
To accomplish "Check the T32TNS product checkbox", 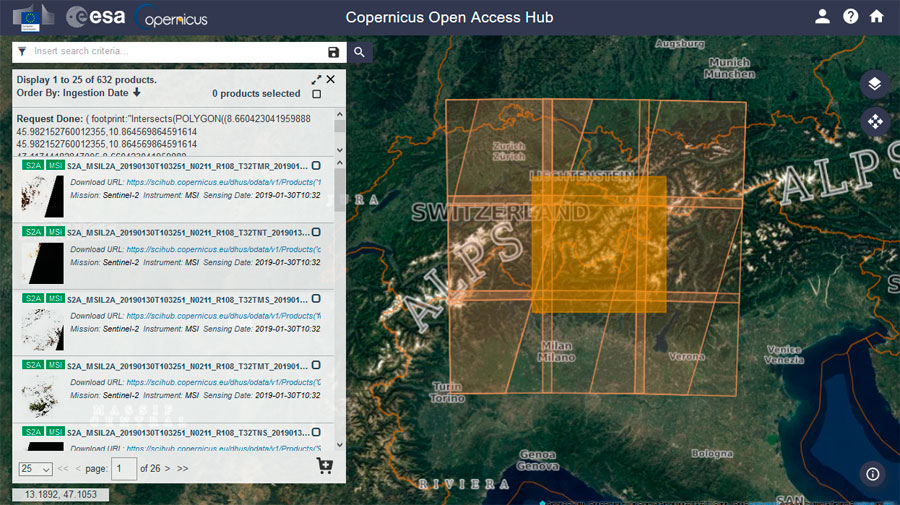I will click(x=316, y=432).
